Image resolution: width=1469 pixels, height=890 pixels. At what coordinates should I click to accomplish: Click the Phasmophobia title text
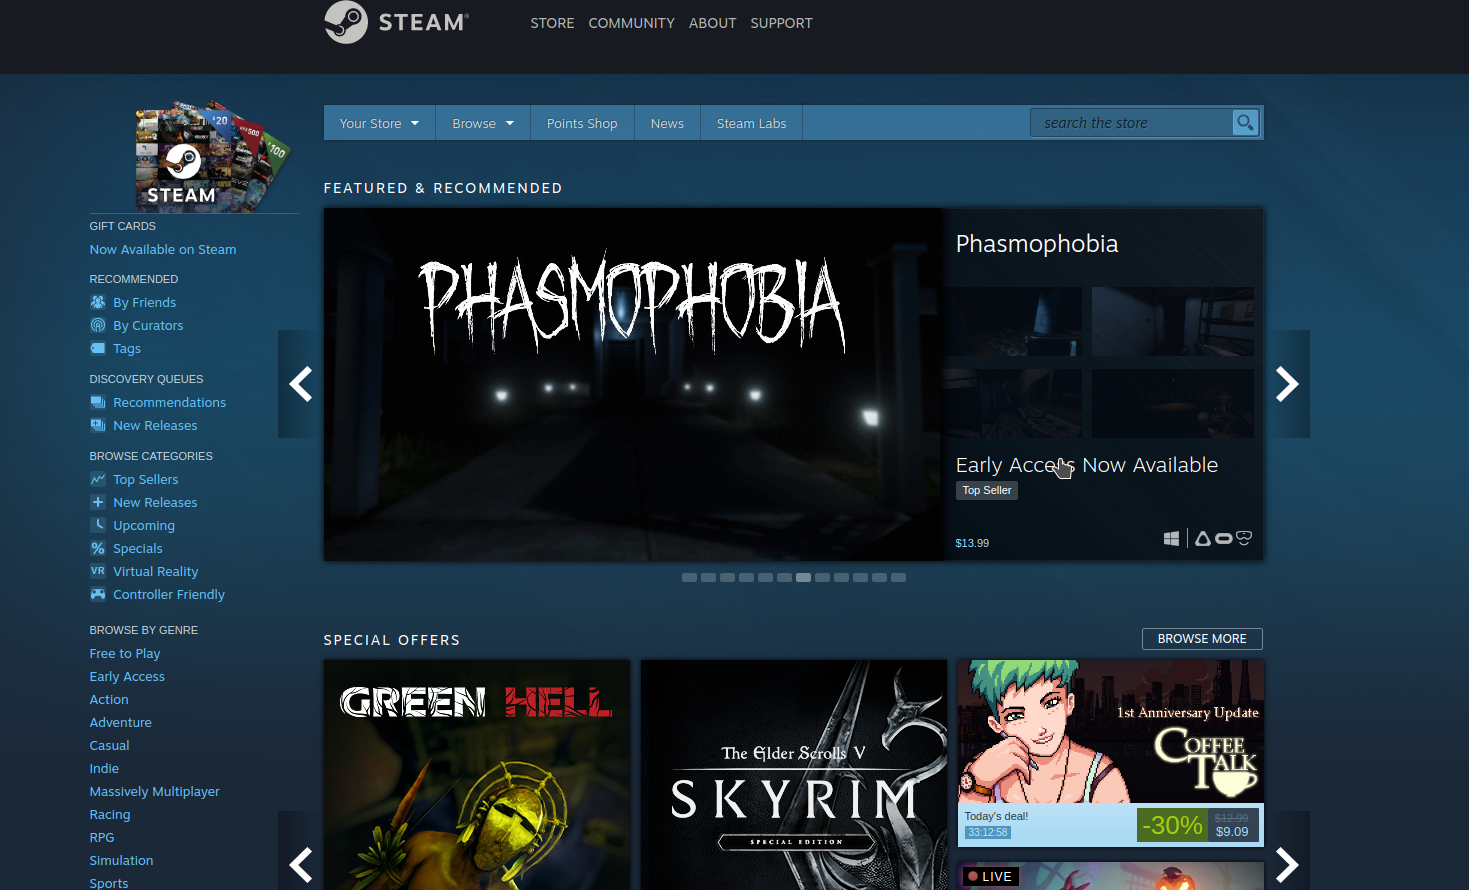point(1037,244)
